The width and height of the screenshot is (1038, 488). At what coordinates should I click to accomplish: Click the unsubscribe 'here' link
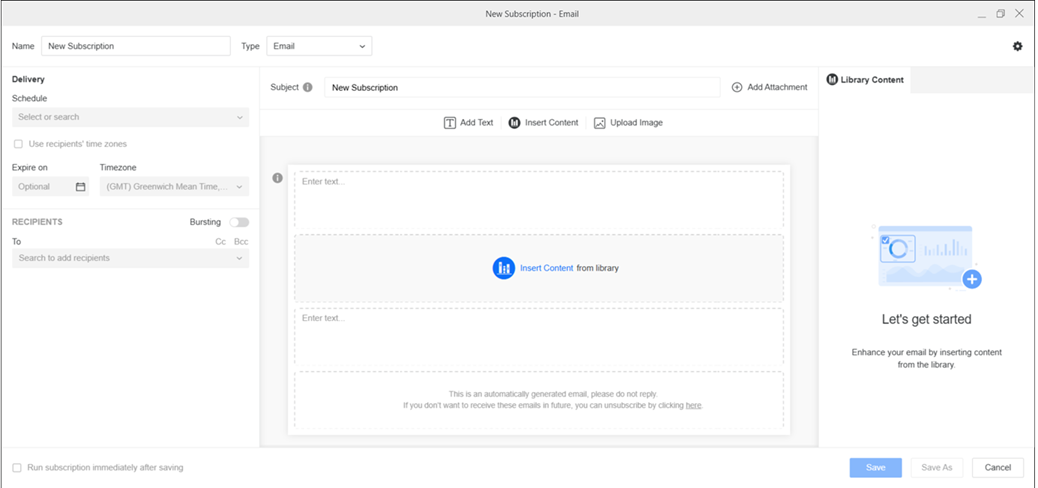693,406
